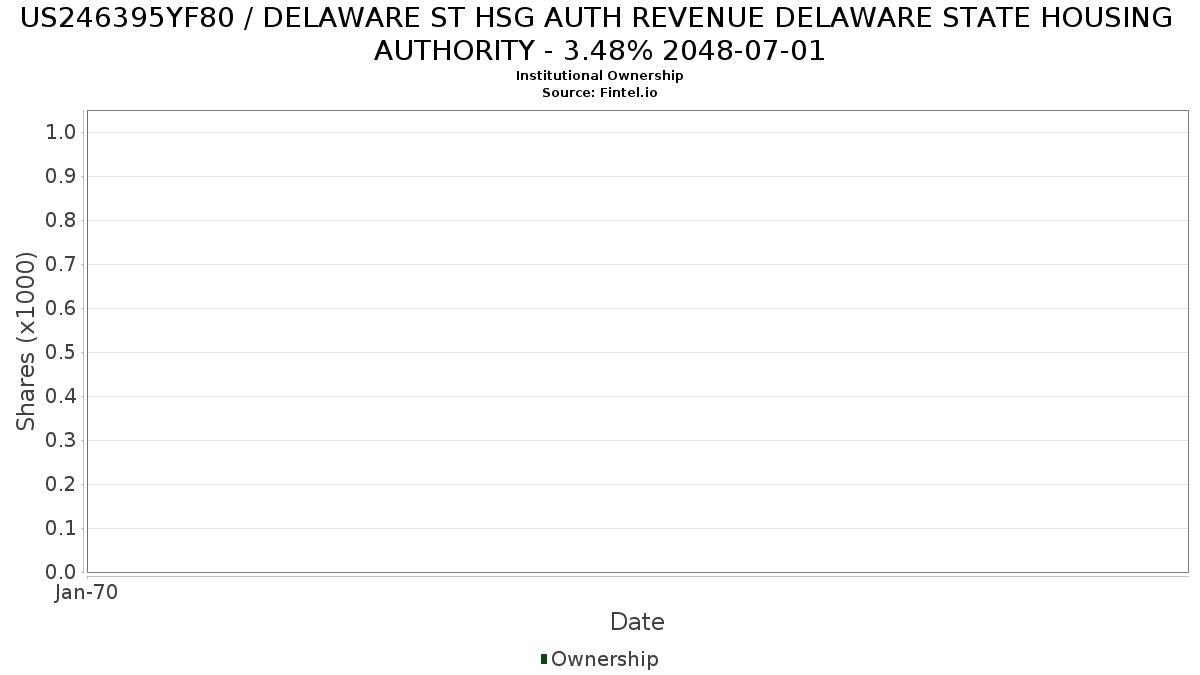Viewport: 1200px width, 675px height.
Task: Click the 0.0 y-axis tick label
Action: [x=62, y=573]
